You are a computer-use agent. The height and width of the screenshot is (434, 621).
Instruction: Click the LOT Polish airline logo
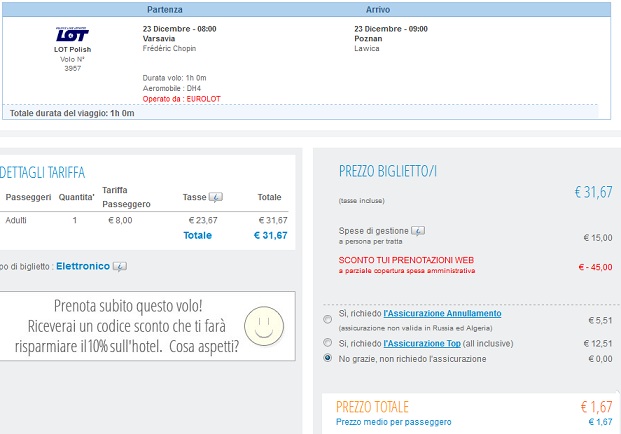pyautogui.click(x=72, y=34)
